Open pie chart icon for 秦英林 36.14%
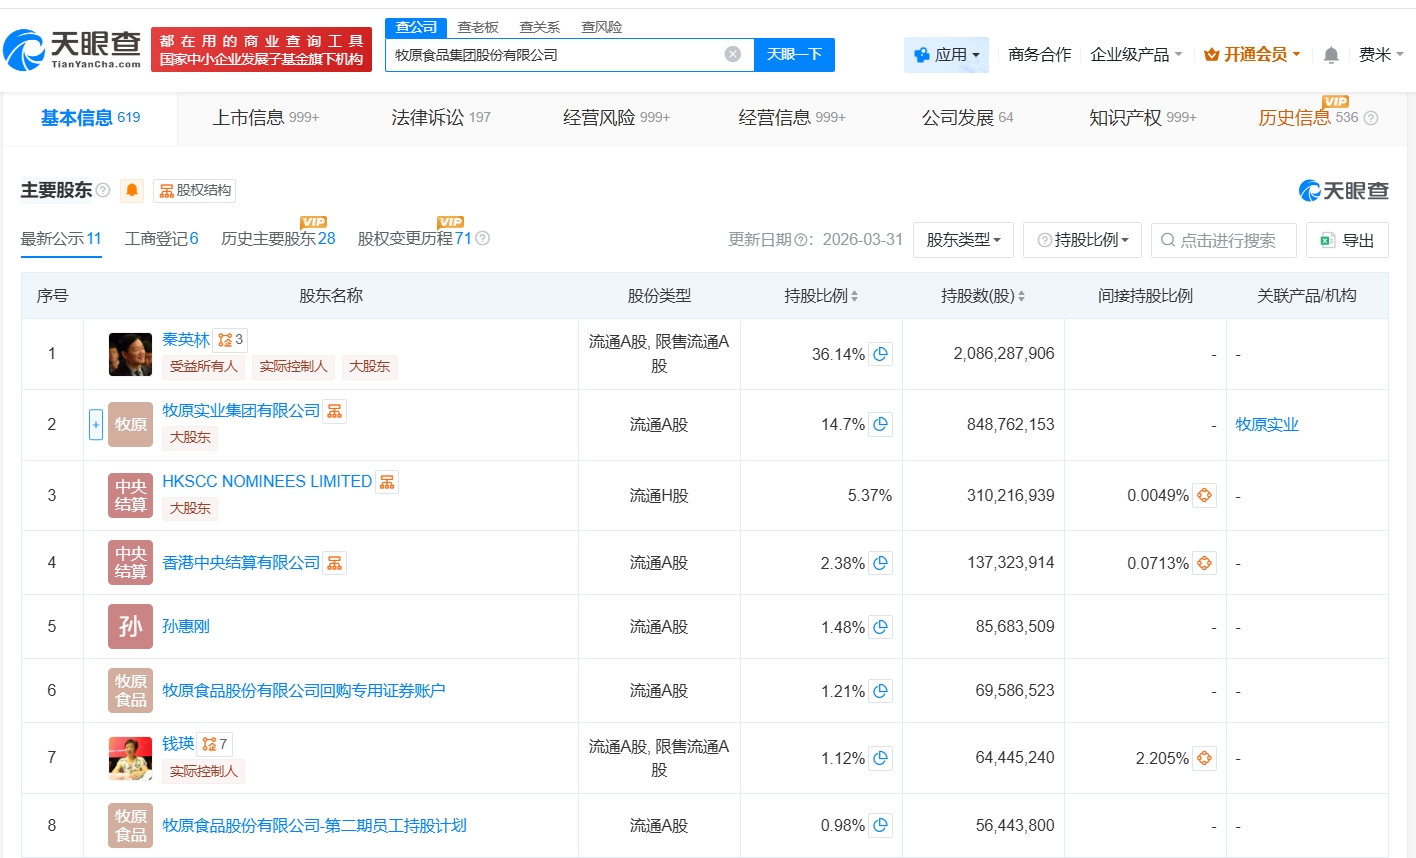Image resolution: width=1416 pixels, height=858 pixels. click(880, 354)
